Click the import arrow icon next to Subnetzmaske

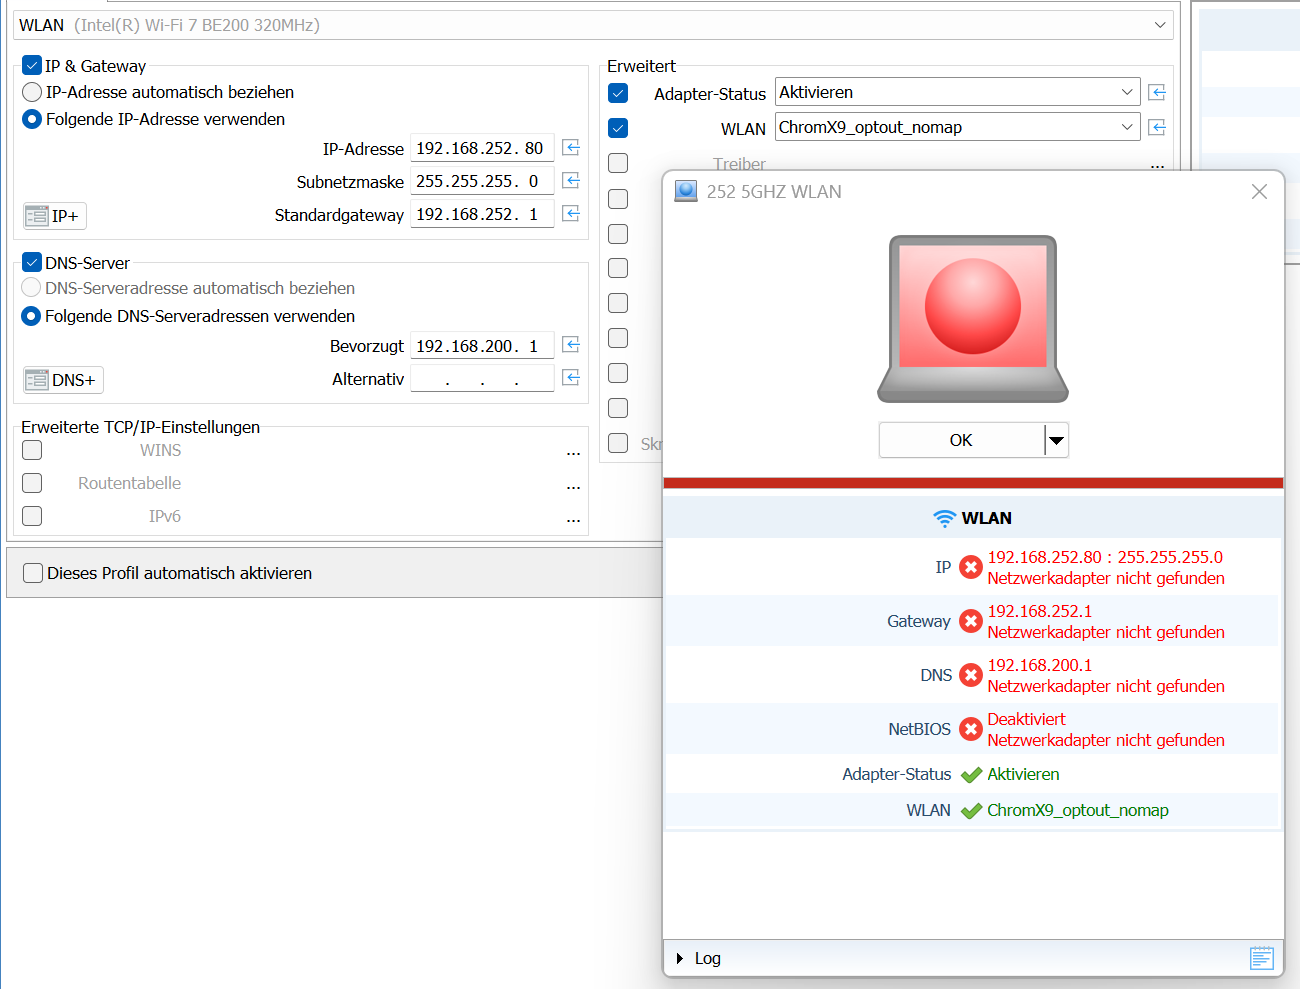click(x=571, y=181)
